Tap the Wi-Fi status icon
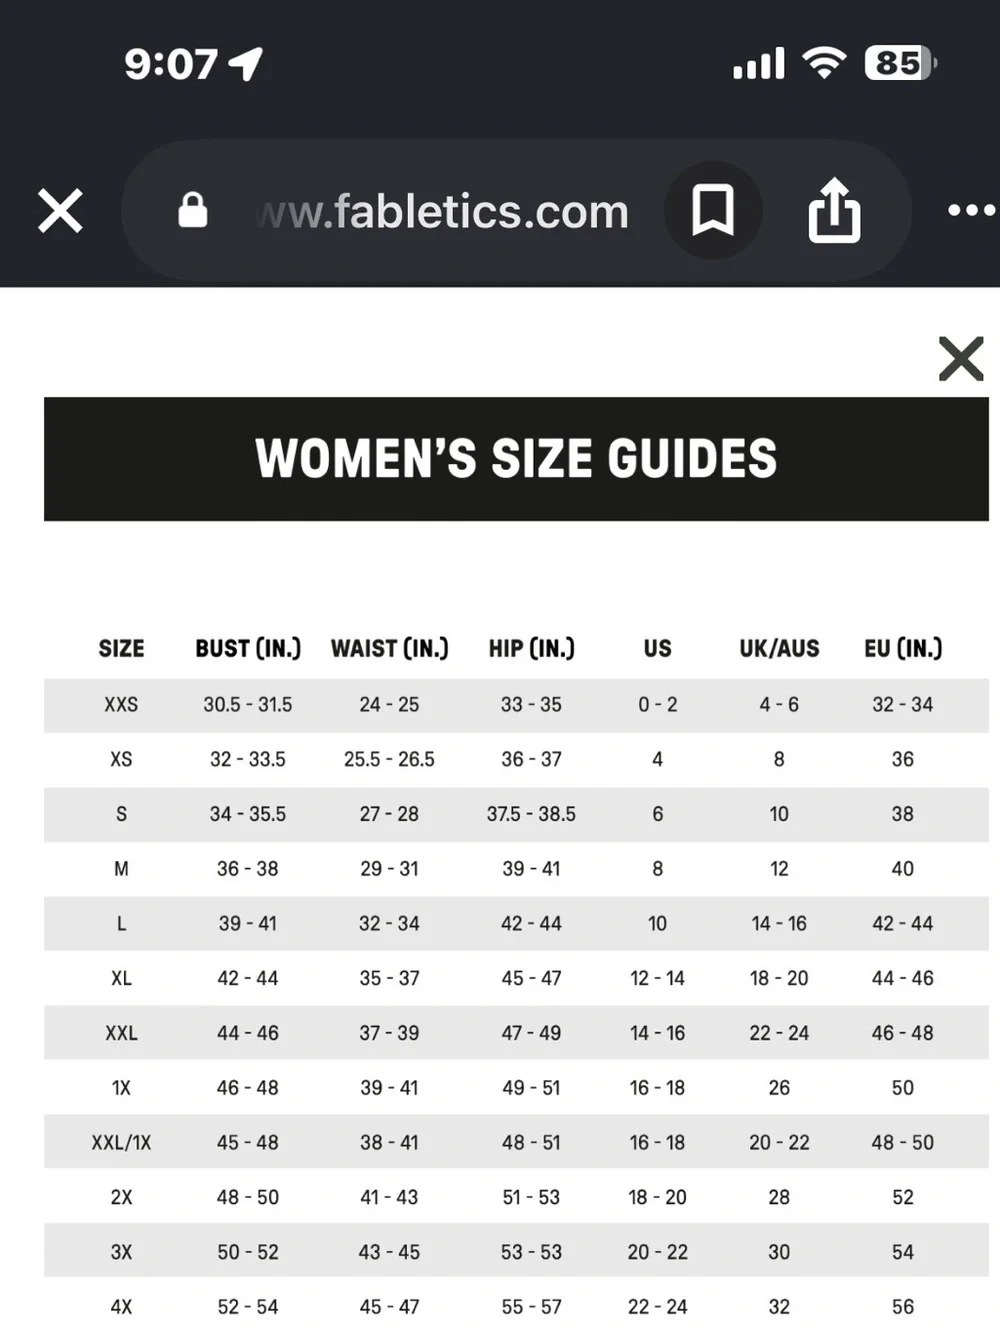Screen dimensions: 1000x1333 824,63
